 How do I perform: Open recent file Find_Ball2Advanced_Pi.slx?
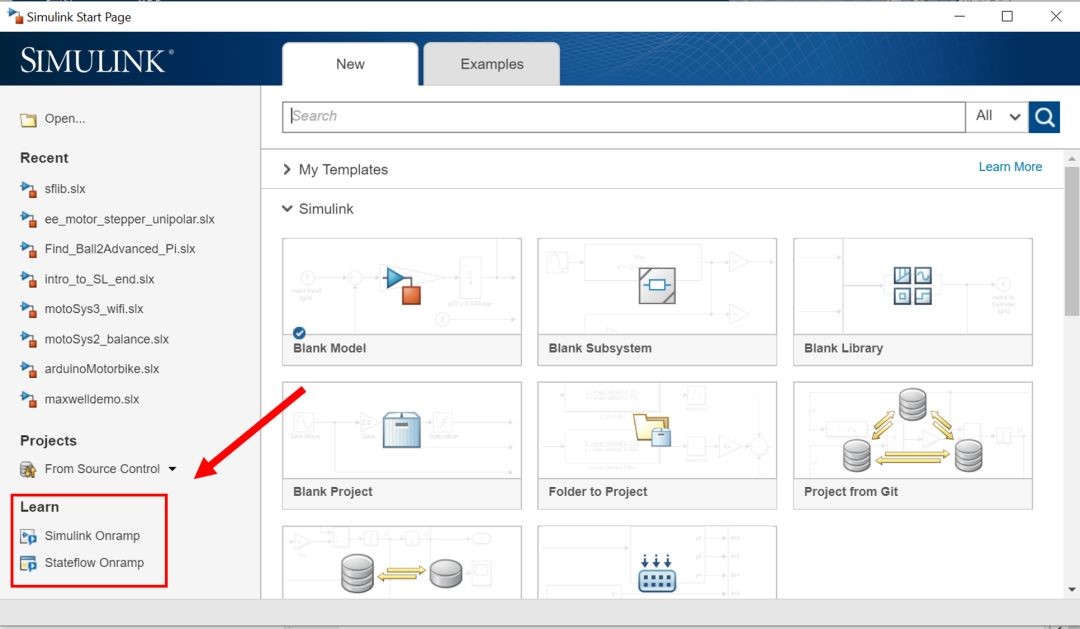pos(120,249)
